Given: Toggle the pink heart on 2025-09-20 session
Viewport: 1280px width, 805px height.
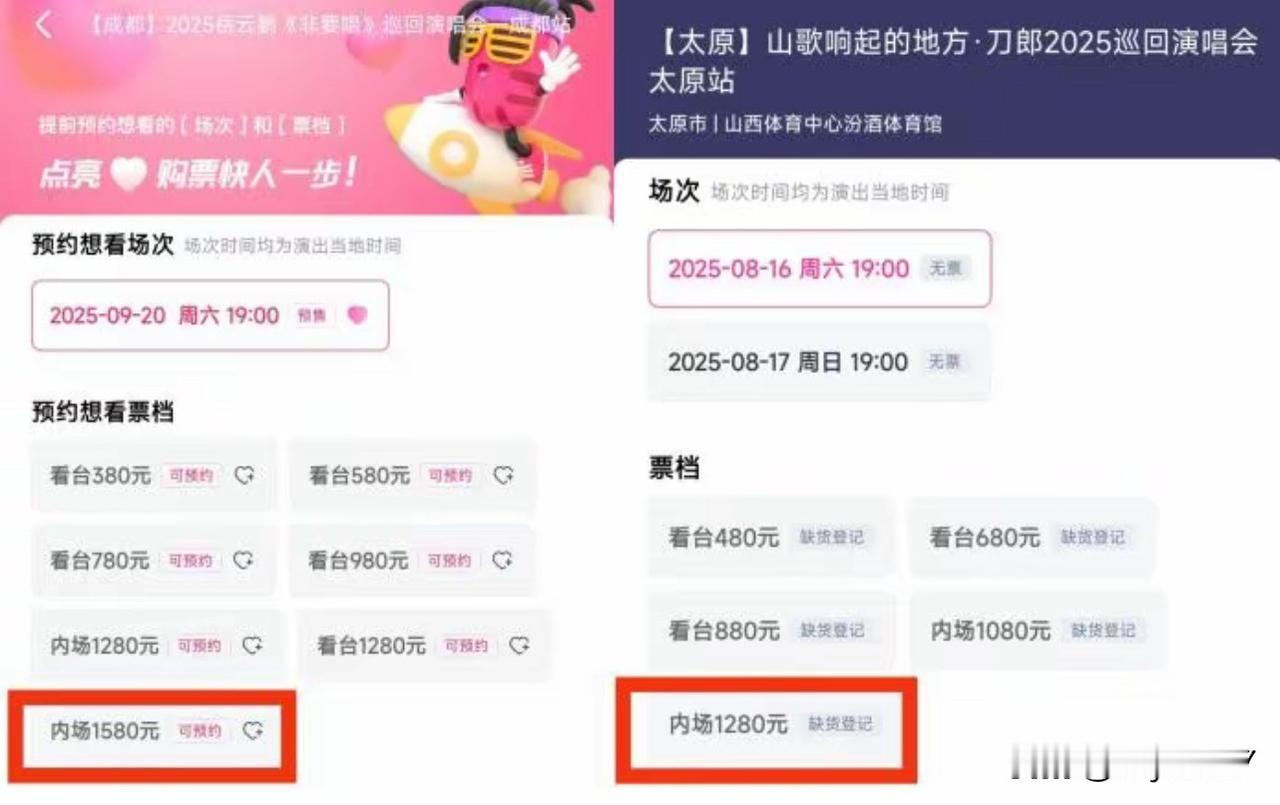Looking at the screenshot, I should pyautogui.click(x=357, y=316).
